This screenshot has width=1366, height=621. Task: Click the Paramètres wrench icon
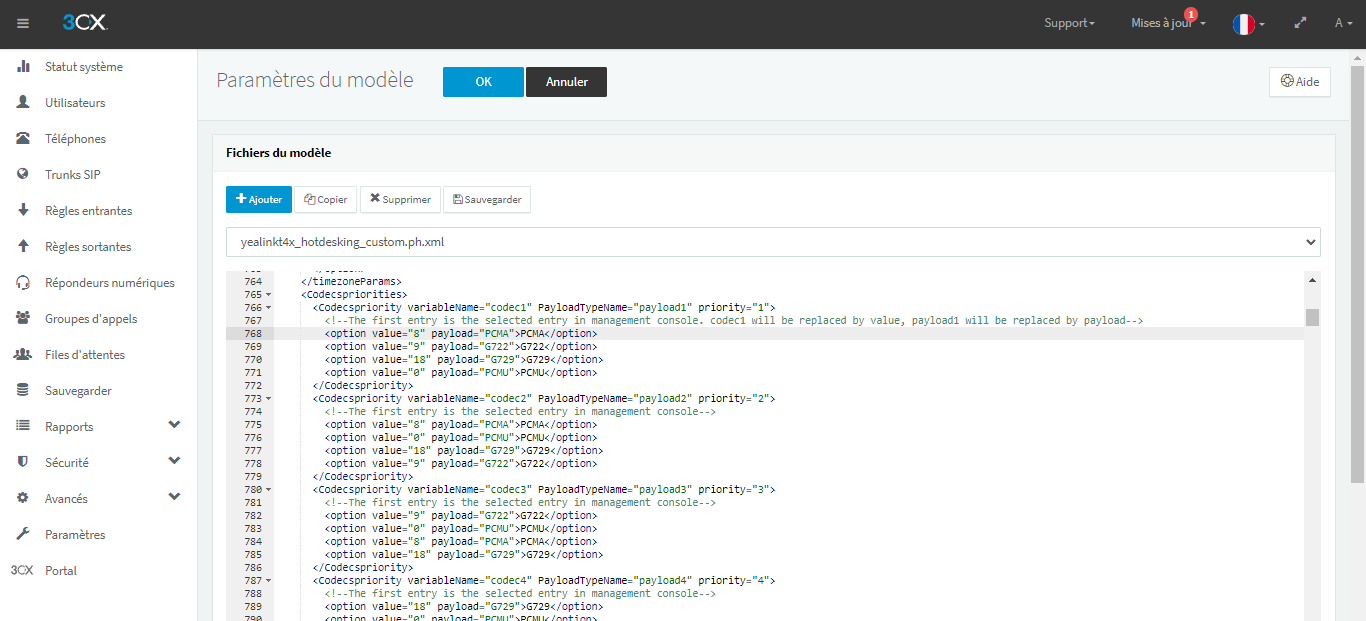23,535
